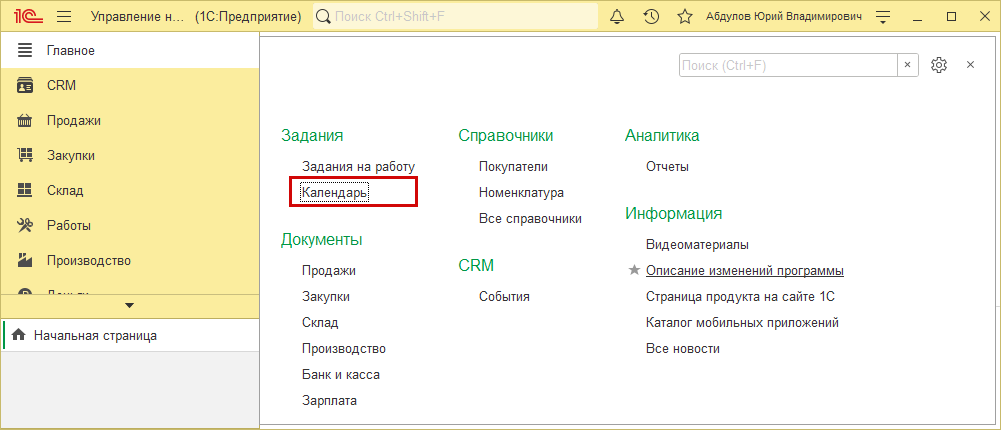
Task: Click the Производство factory icon
Action: click(x=24, y=260)
